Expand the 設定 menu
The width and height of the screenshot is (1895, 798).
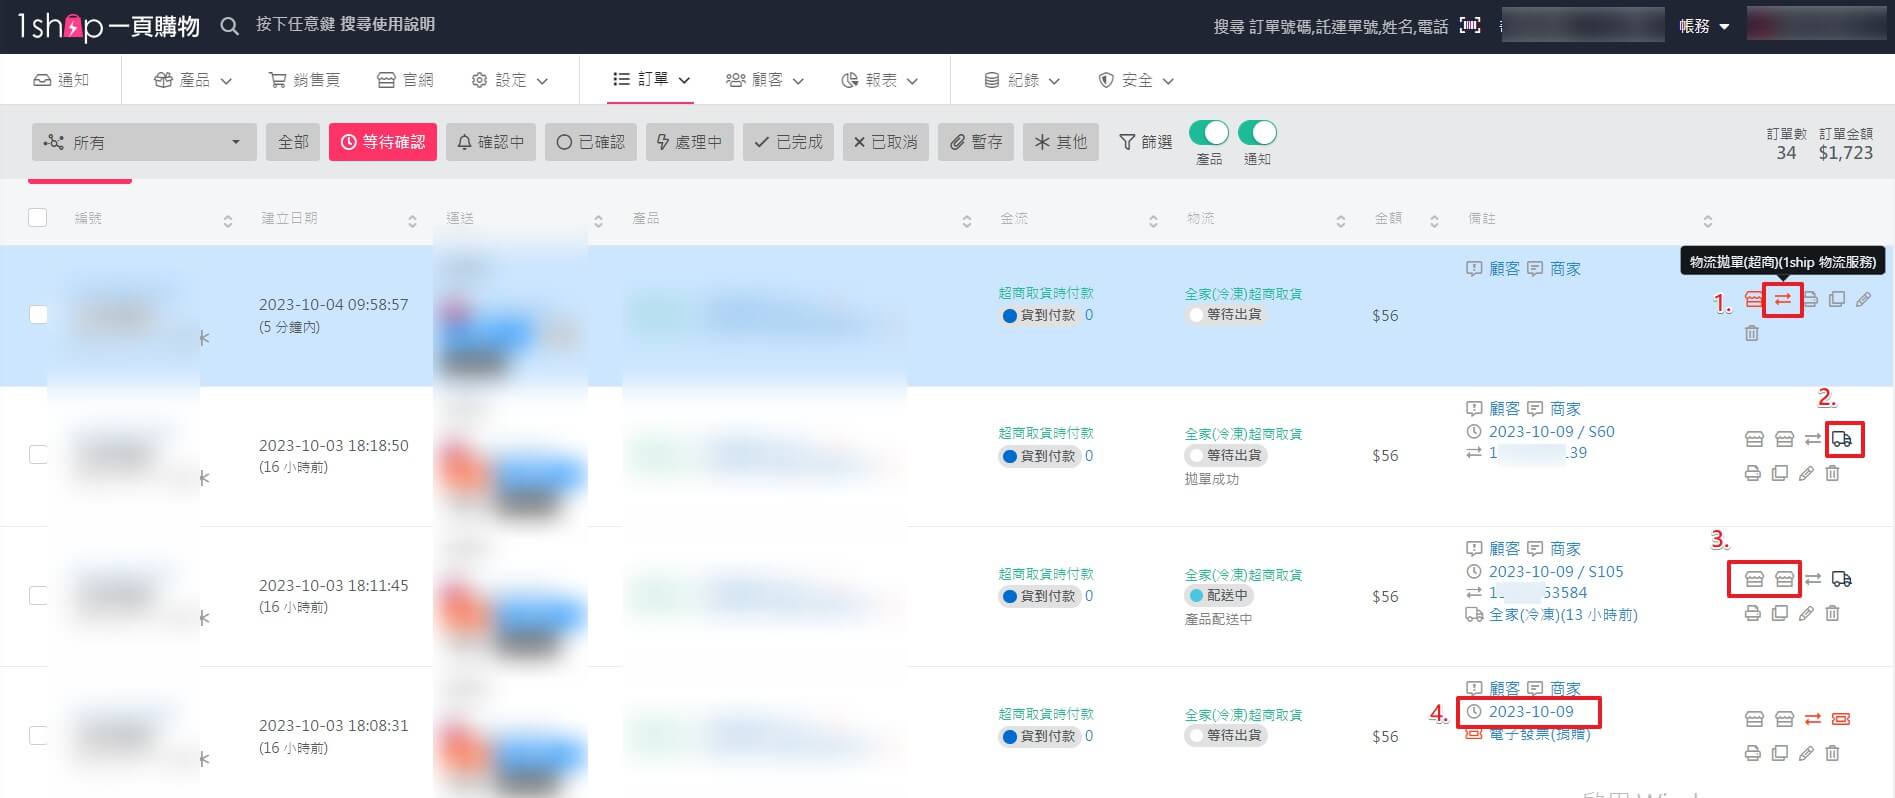(510, 80)
